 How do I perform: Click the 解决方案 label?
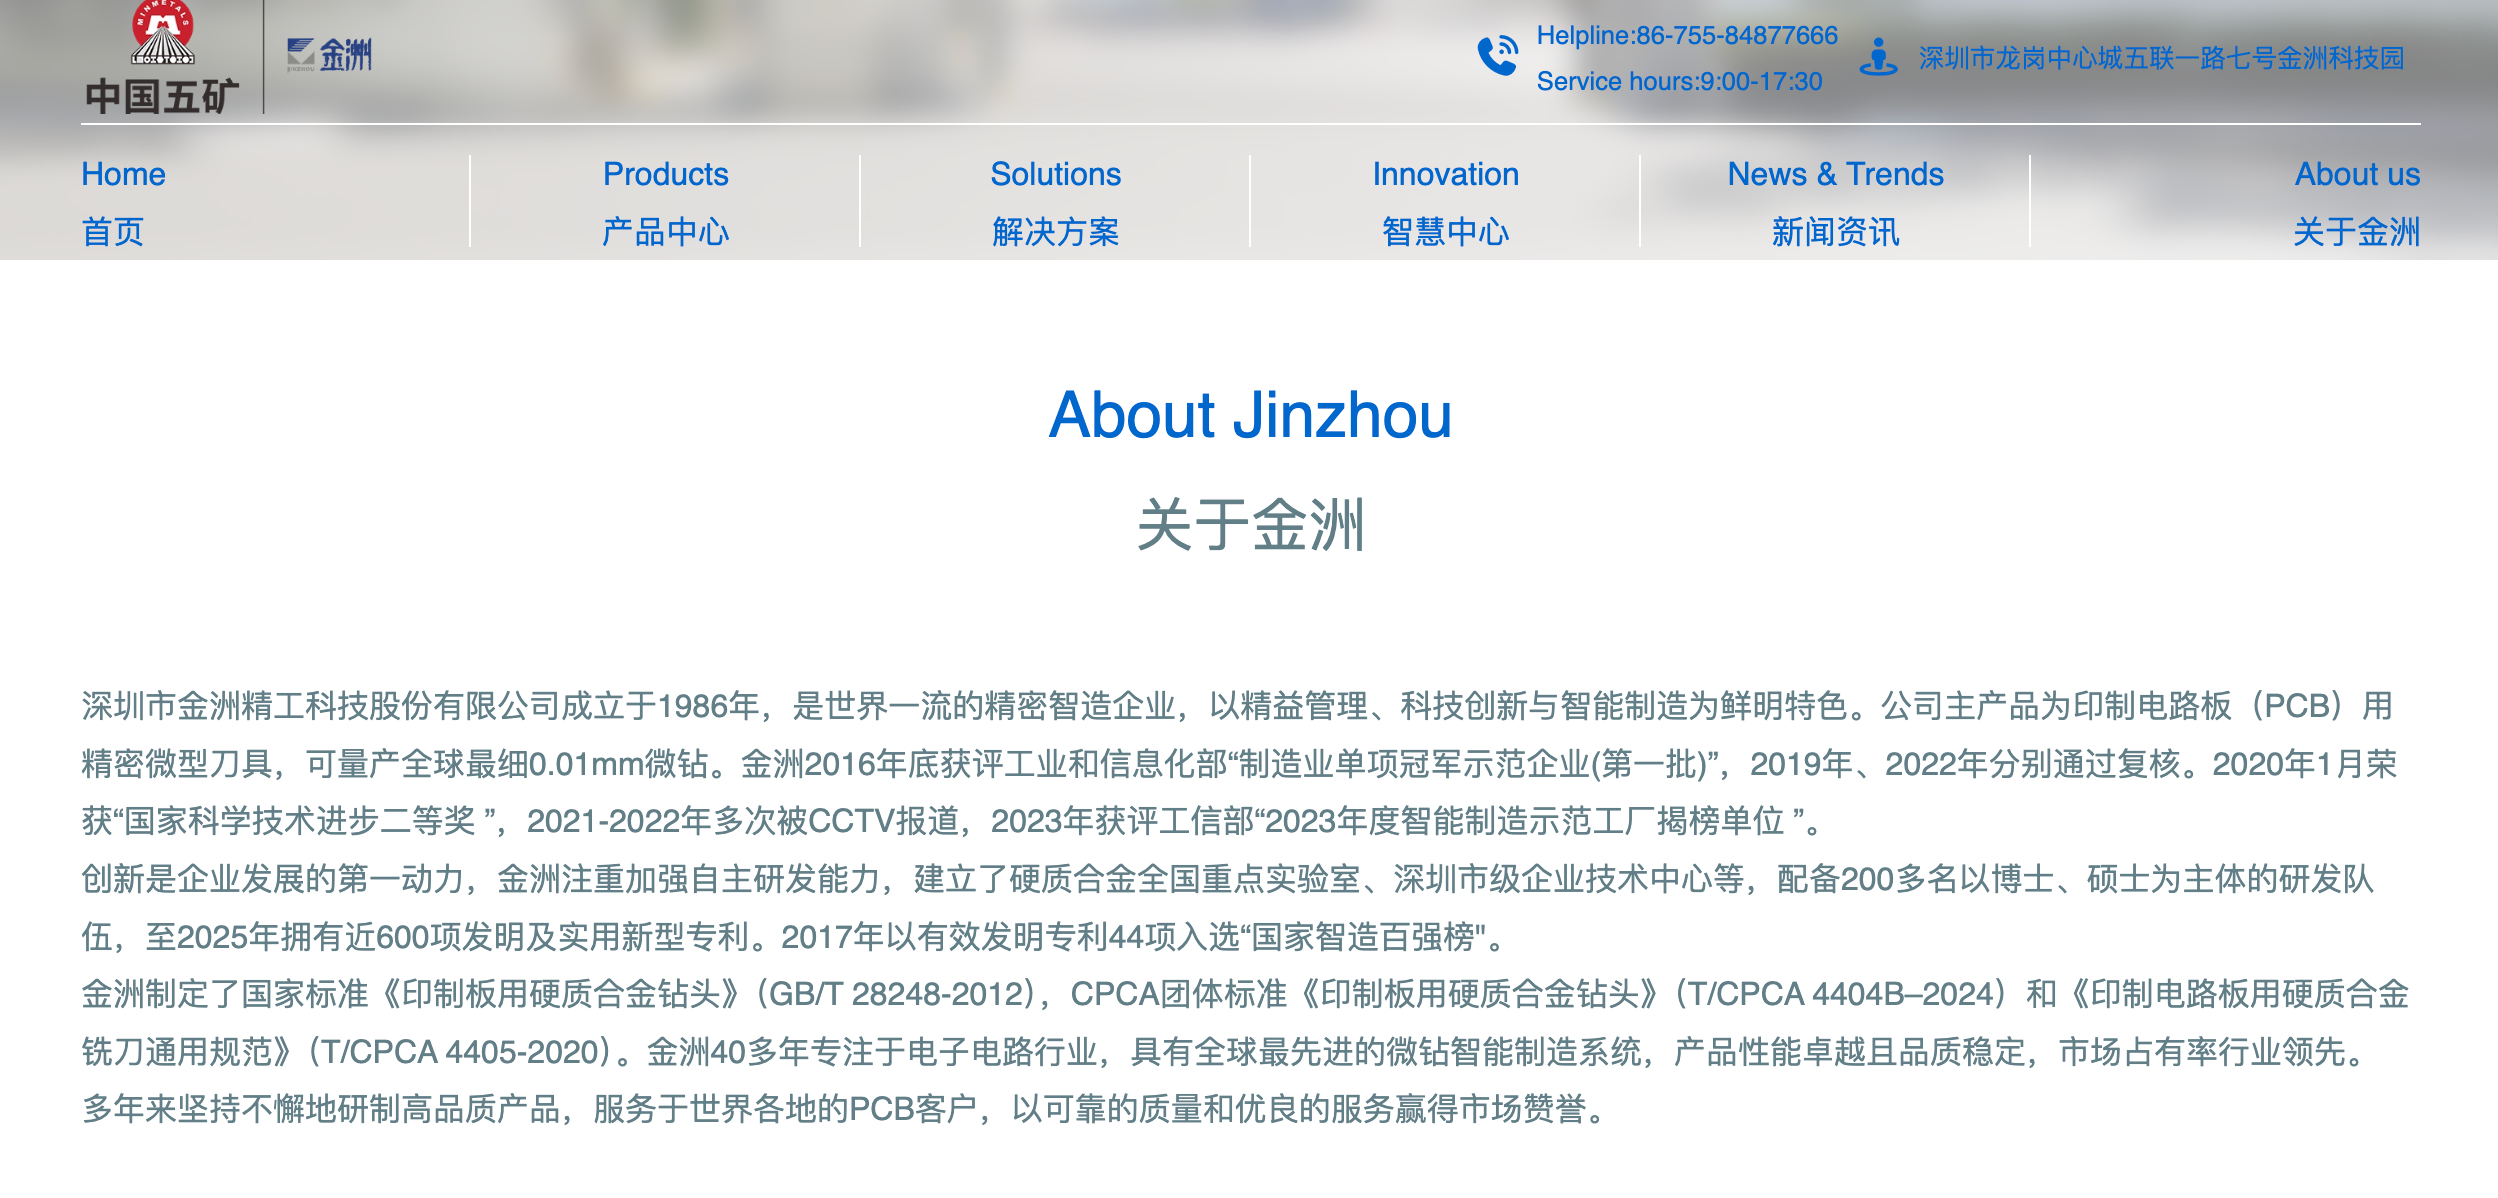[x=1055, y=232]
